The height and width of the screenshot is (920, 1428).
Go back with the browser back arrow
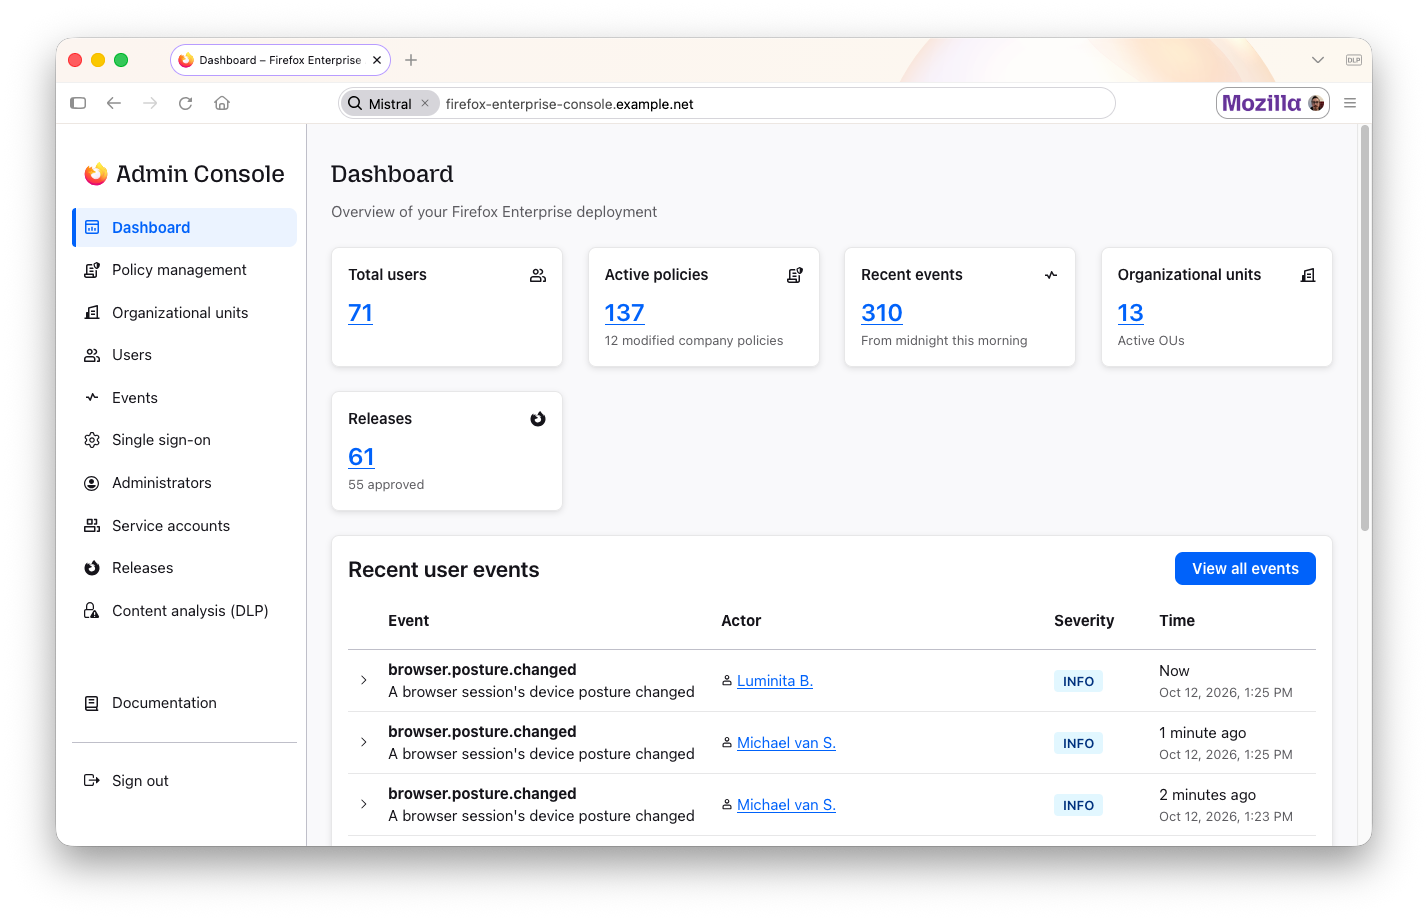point(114,103)
